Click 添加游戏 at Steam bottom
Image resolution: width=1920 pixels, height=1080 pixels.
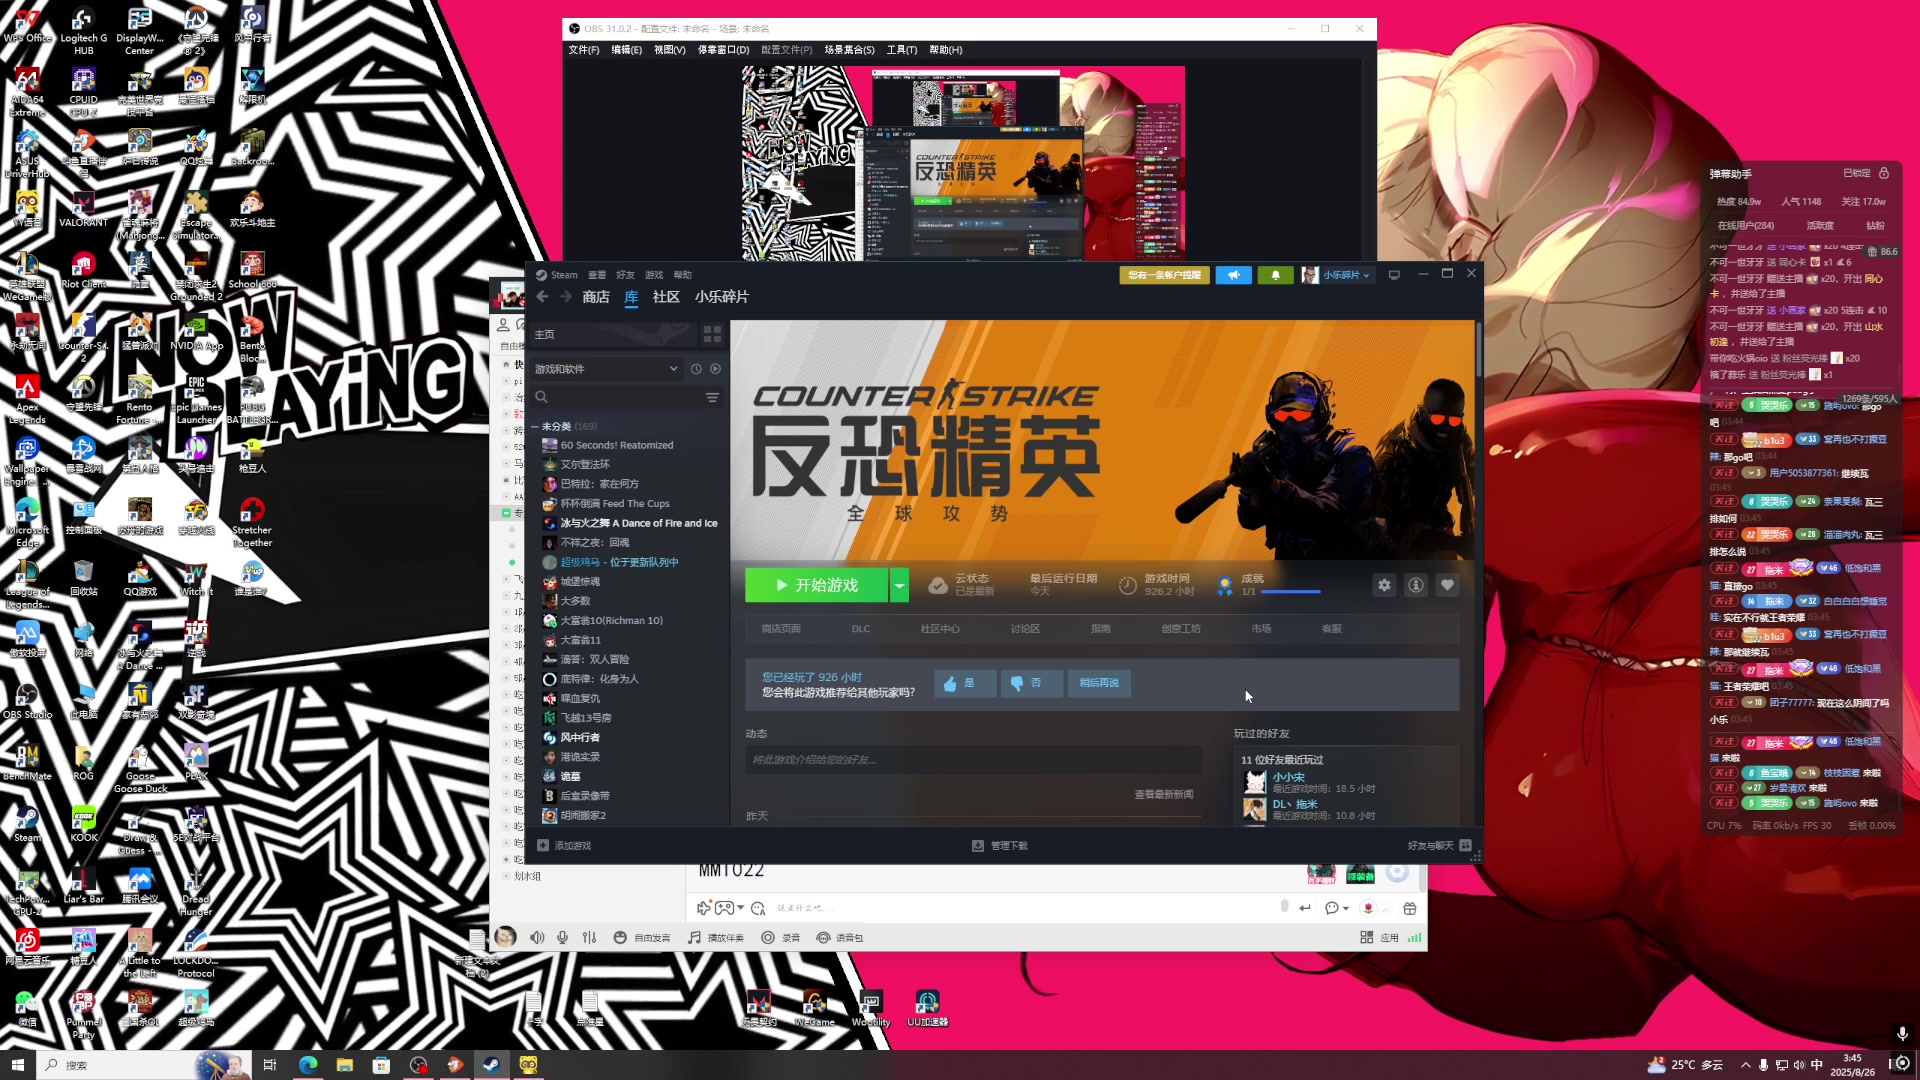(x=565, y=846)
